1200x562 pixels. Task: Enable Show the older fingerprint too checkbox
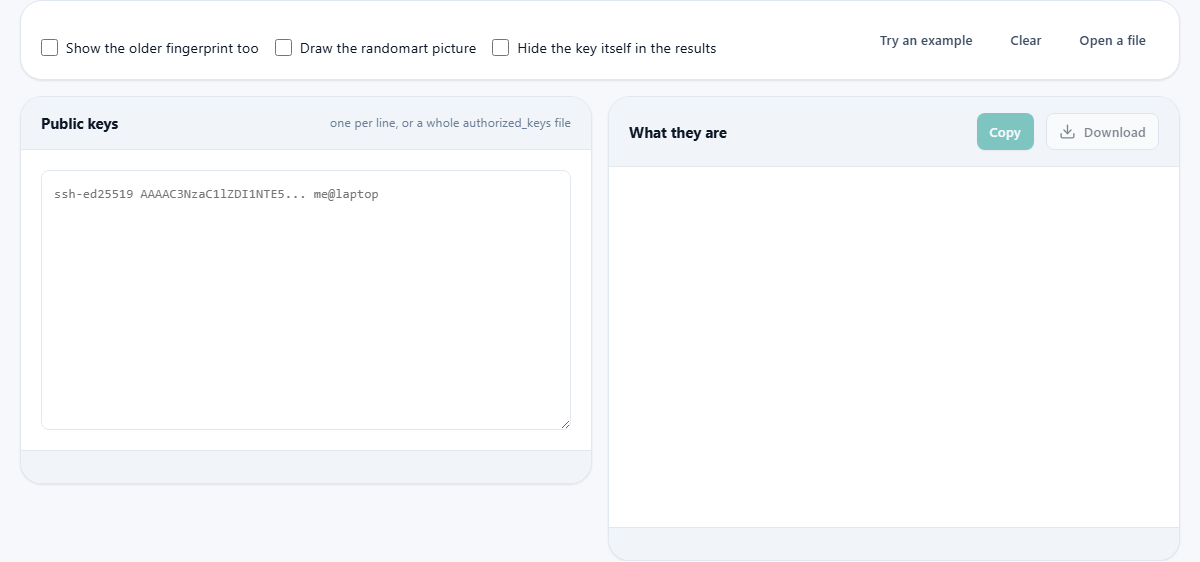click(49, 48)
